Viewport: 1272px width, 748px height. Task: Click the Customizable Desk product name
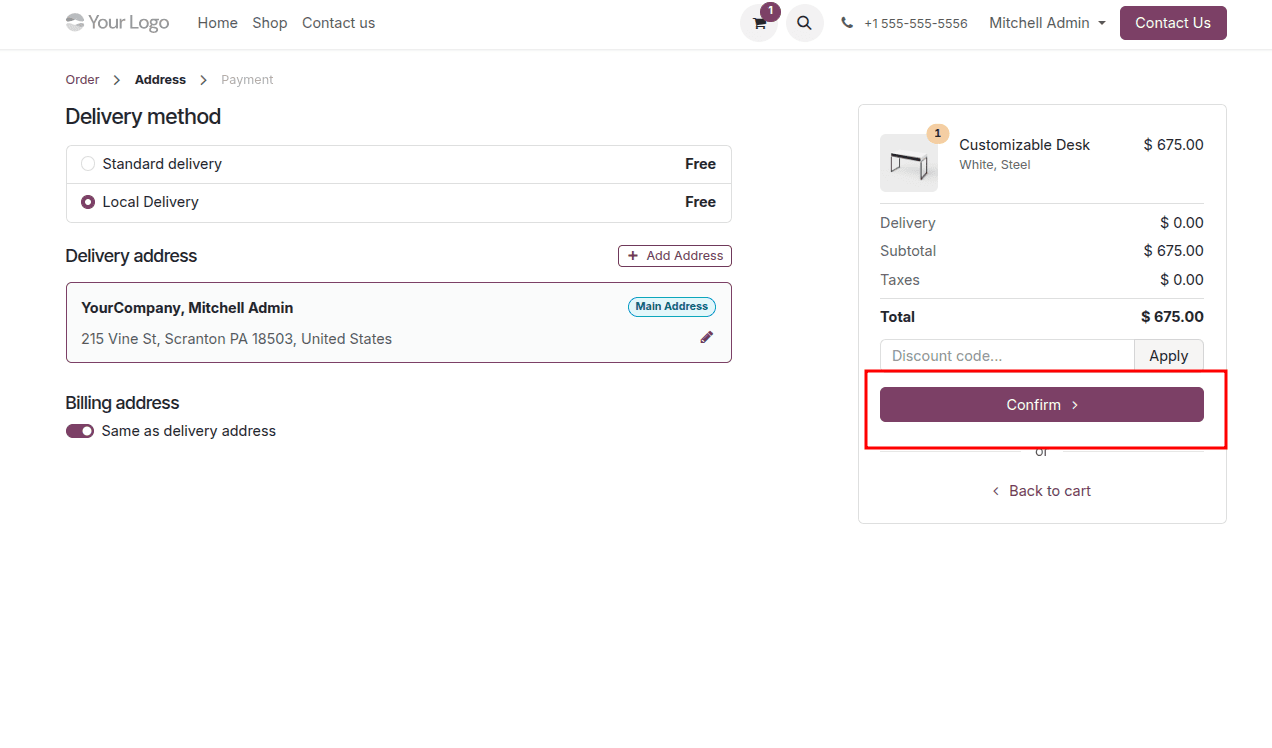tap(1024, 145)
